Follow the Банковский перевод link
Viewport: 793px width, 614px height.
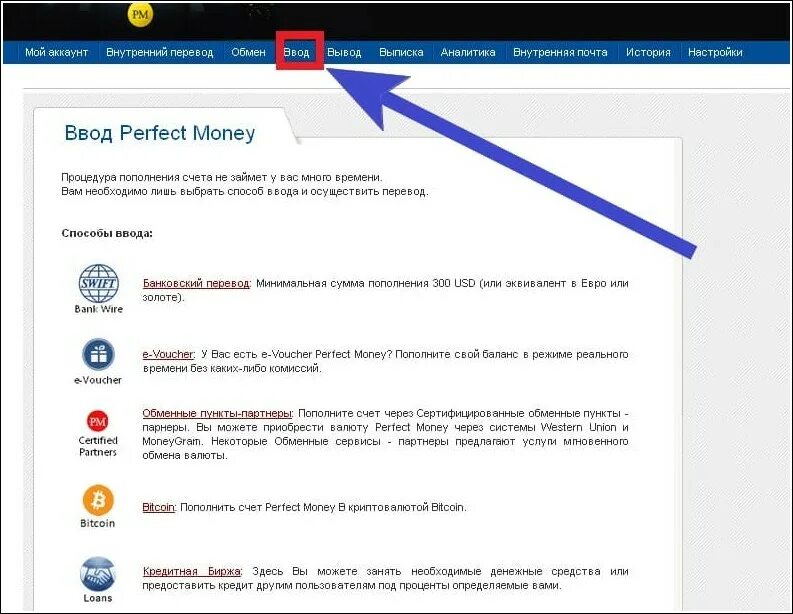[196, 283]
